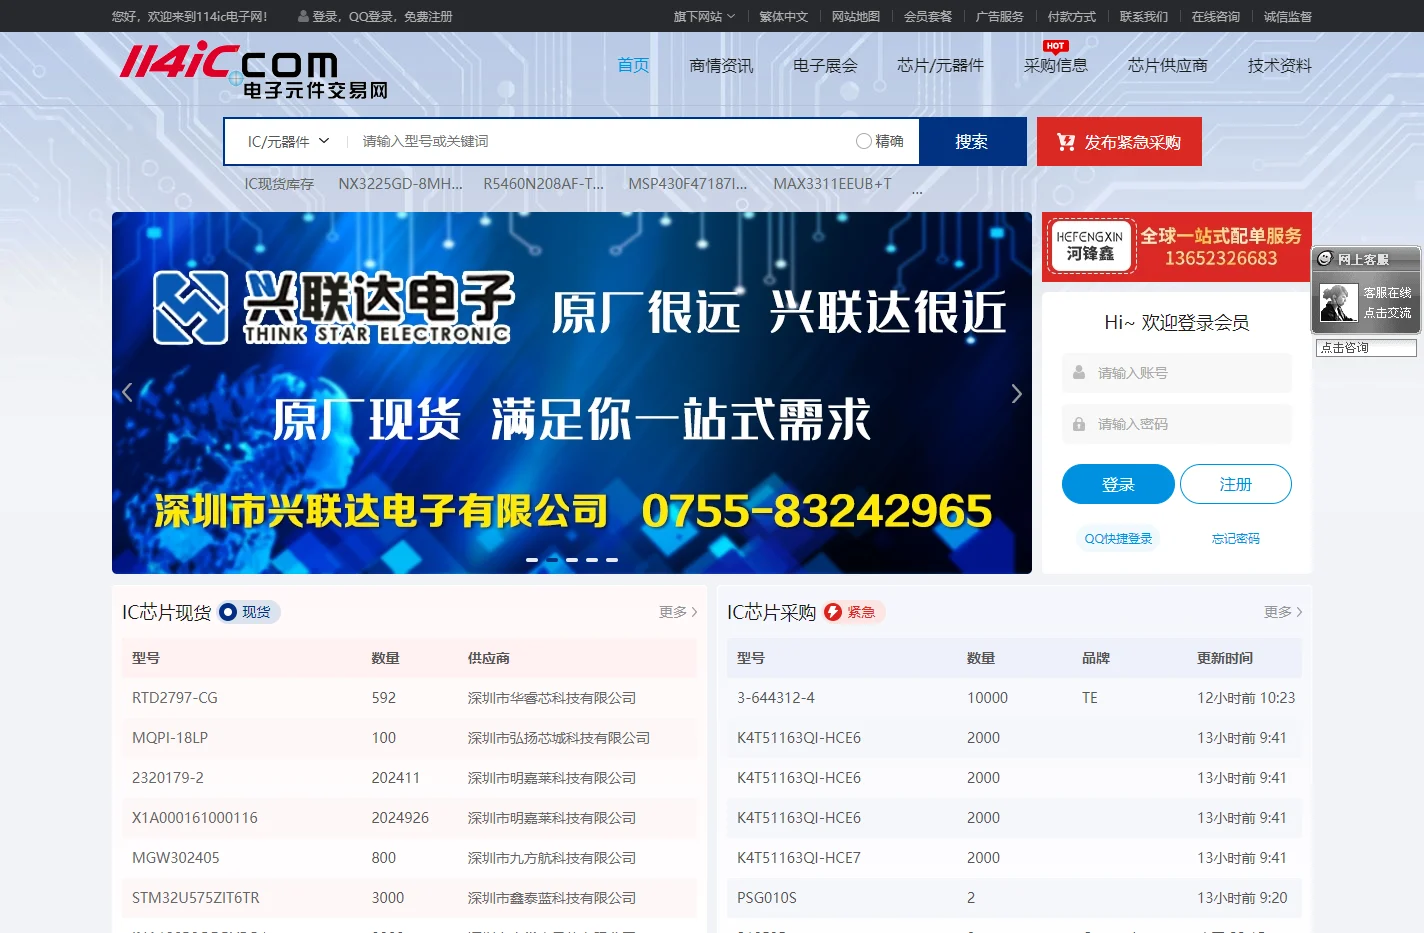Open the 114ic.com site logo

pos(254,71)
